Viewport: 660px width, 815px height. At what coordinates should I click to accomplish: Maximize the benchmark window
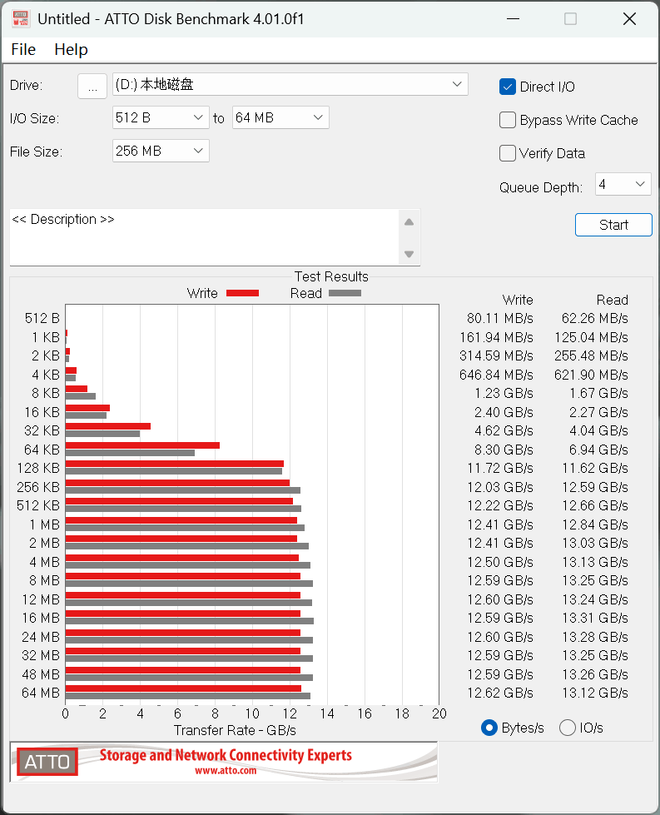tap(570, 19)
